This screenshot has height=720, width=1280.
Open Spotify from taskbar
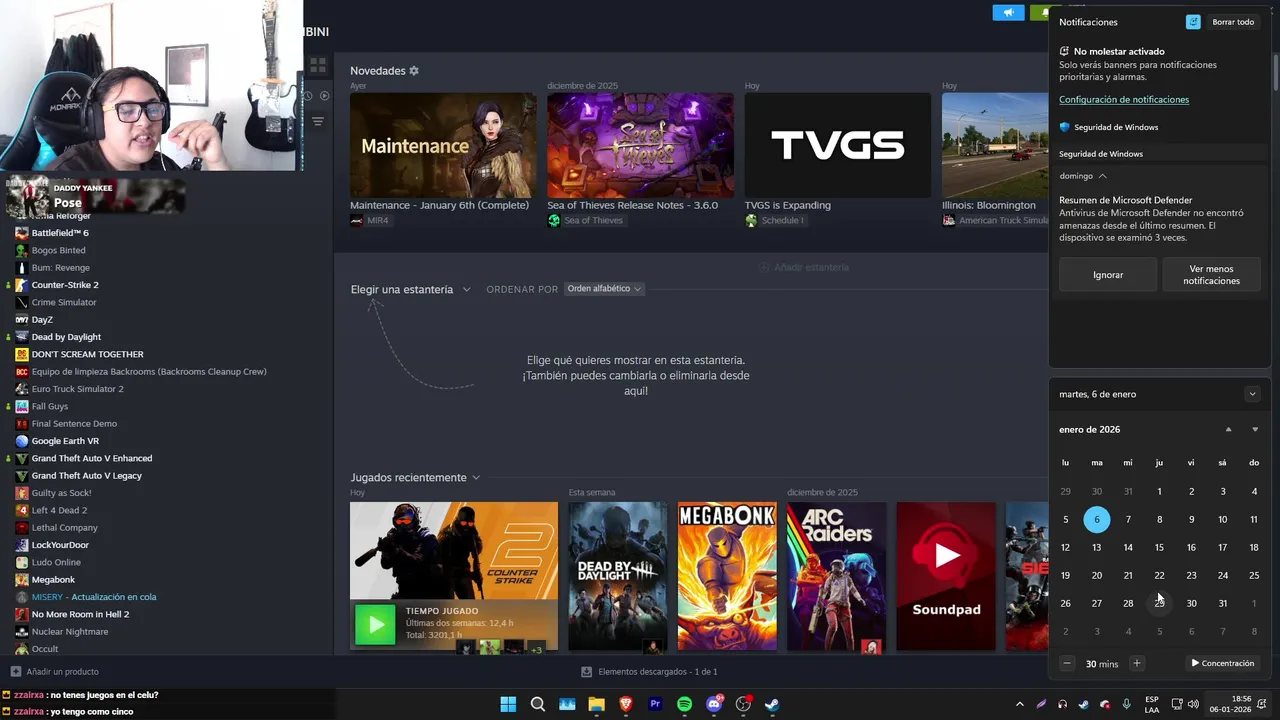(684, 704)
